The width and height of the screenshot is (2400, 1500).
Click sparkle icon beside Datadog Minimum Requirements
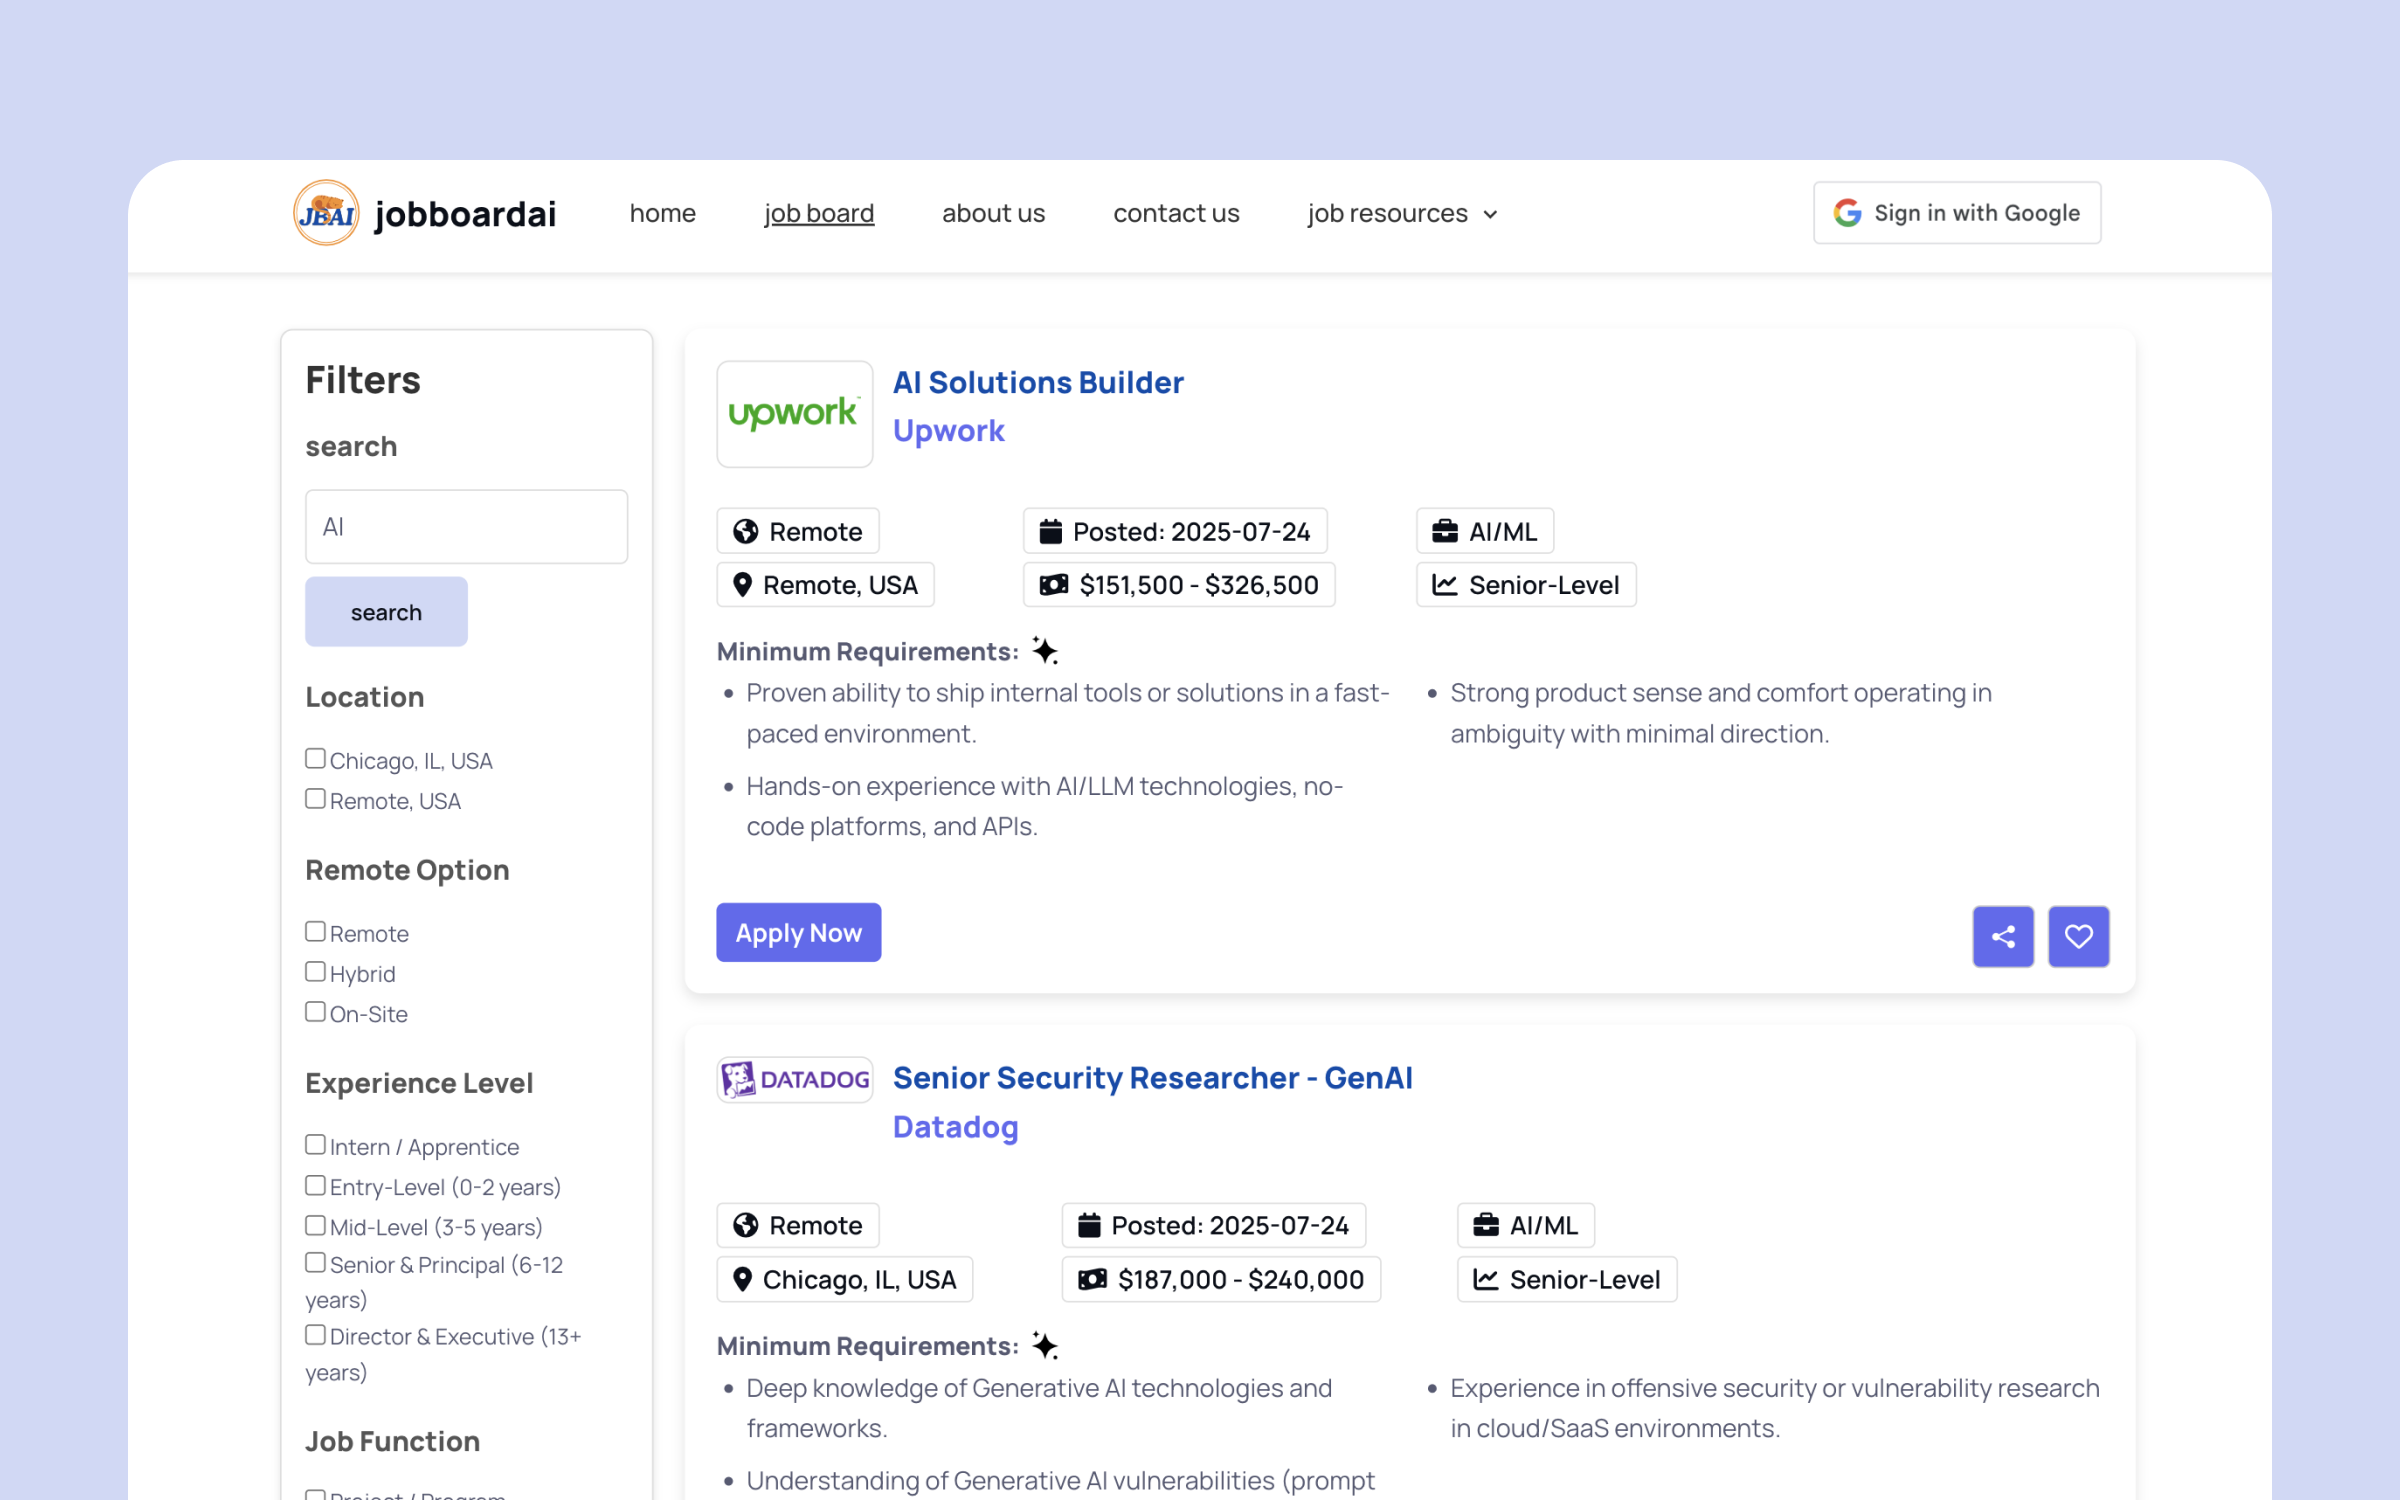tap(1045, 1345)
